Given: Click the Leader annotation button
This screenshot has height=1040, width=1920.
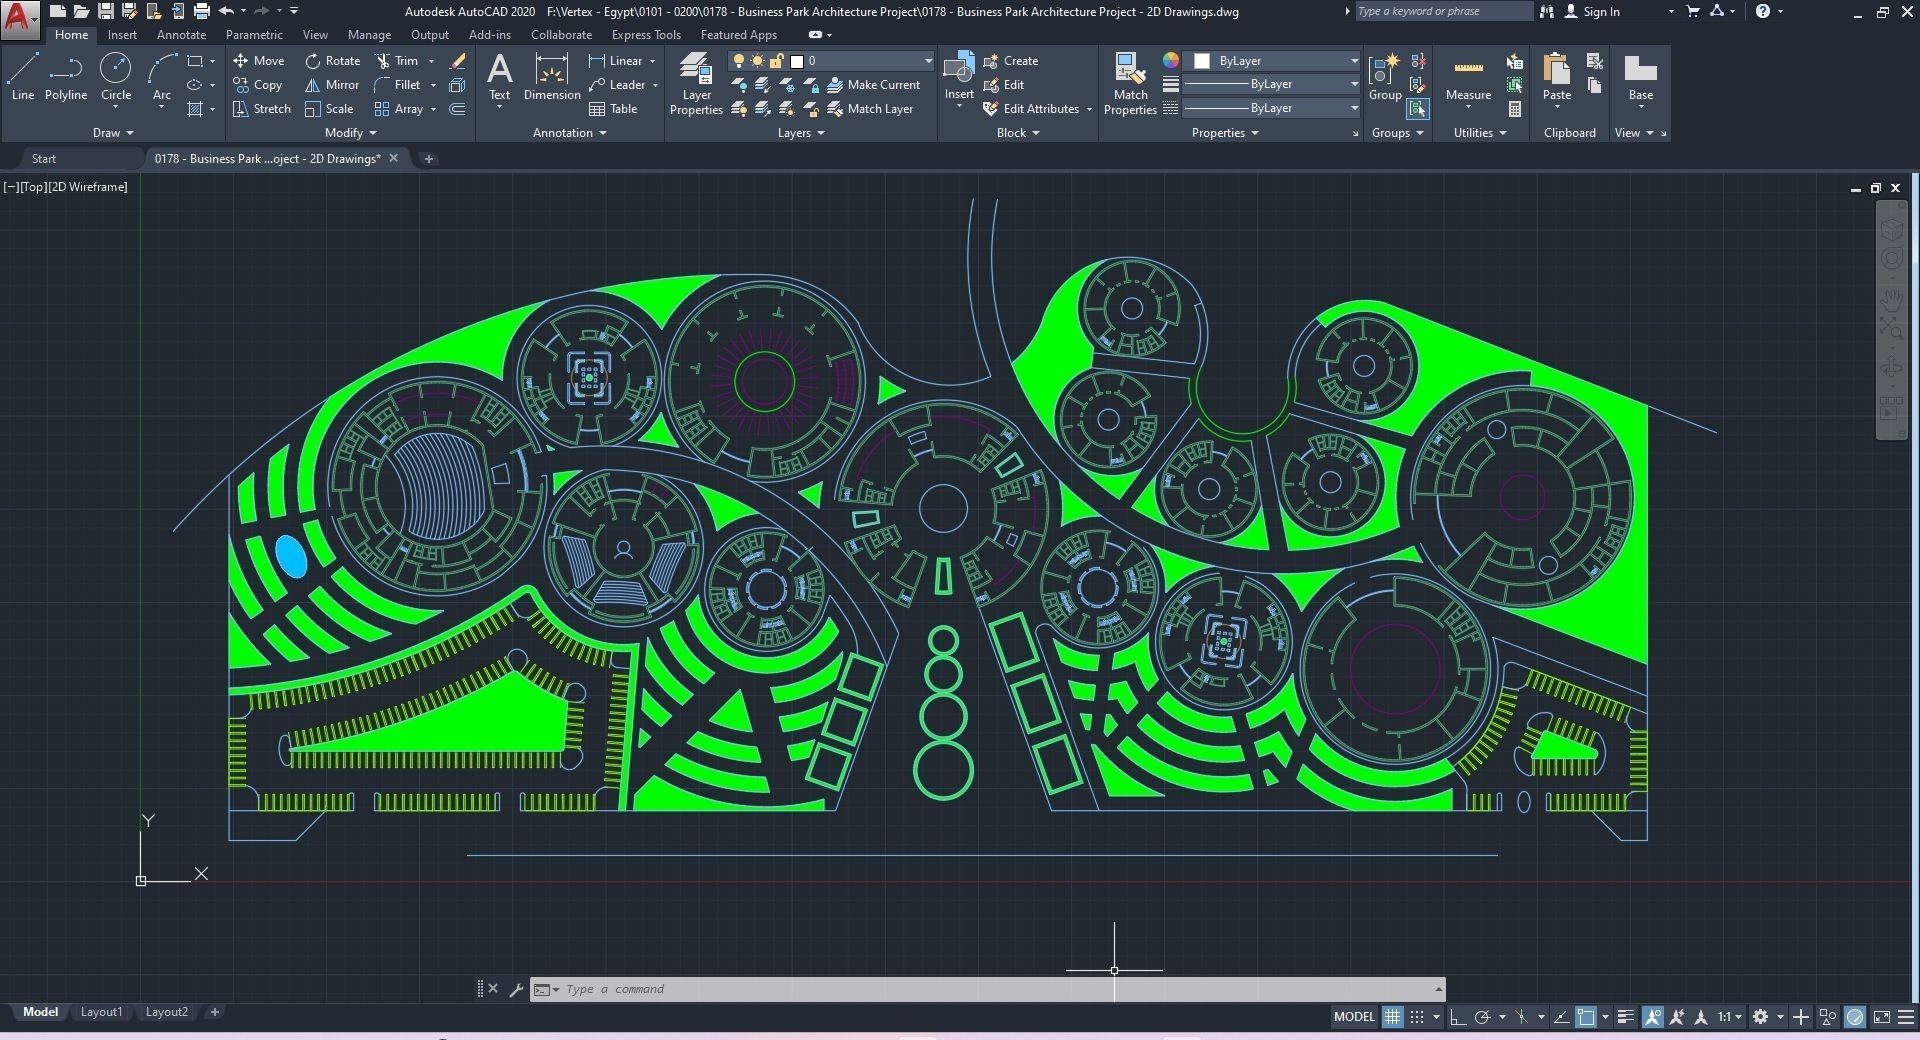Looking at the screenshot, I should pyautogui.click(x=617, y=85).
